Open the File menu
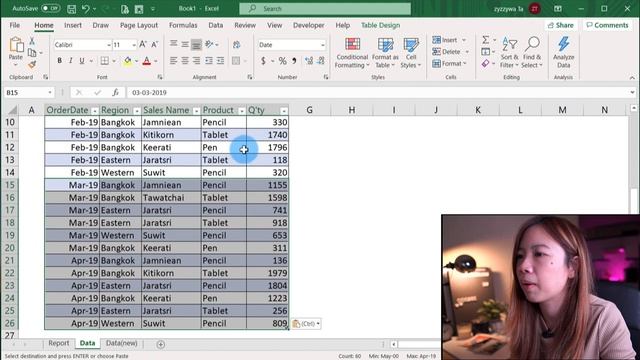 [15, 25]
